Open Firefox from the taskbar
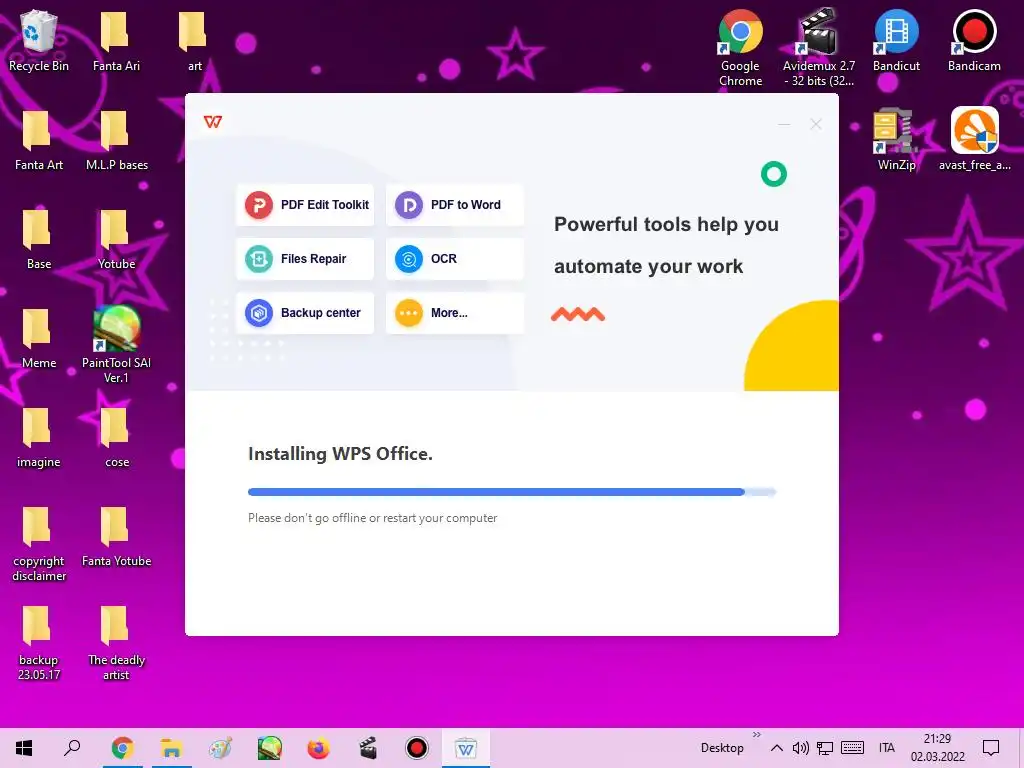 coord(319,748)
